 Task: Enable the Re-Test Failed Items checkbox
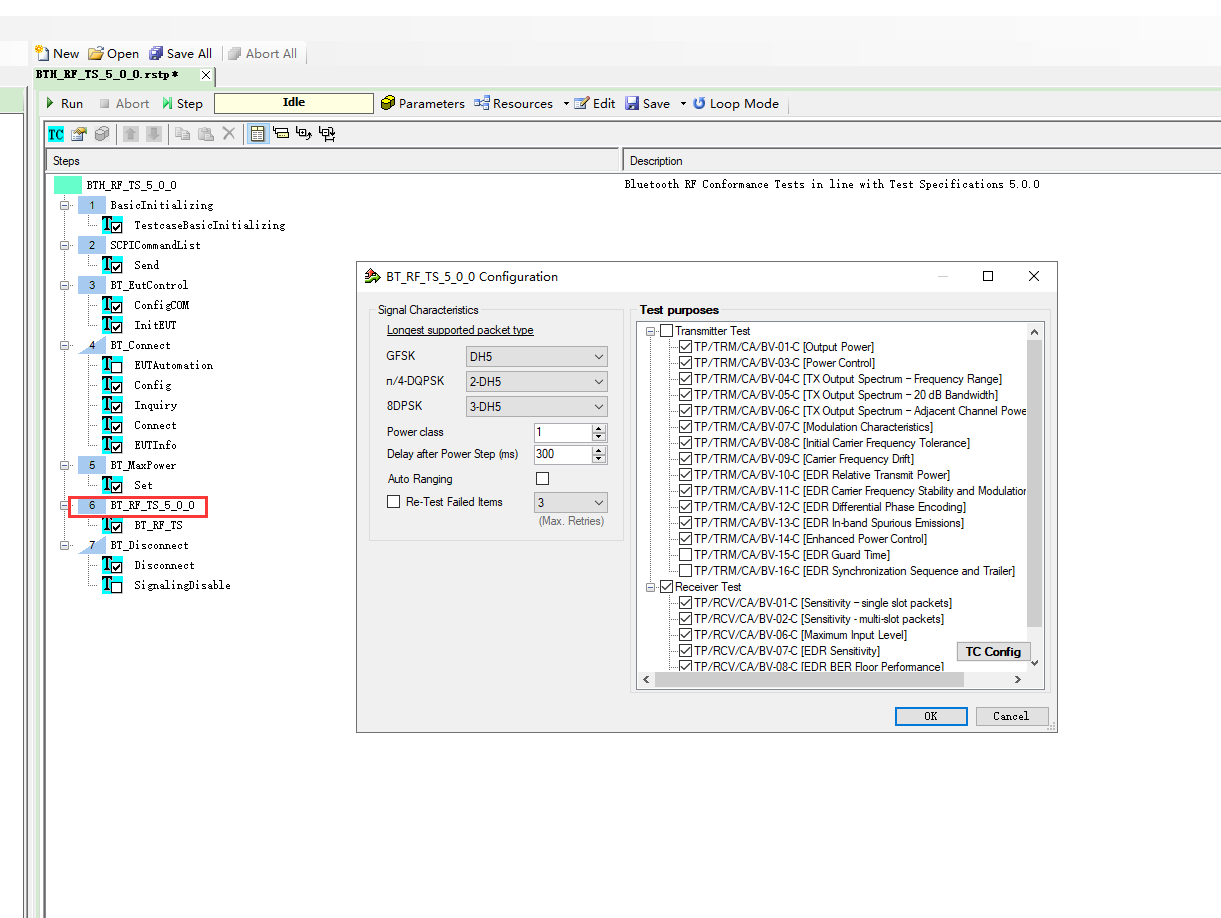394,502
